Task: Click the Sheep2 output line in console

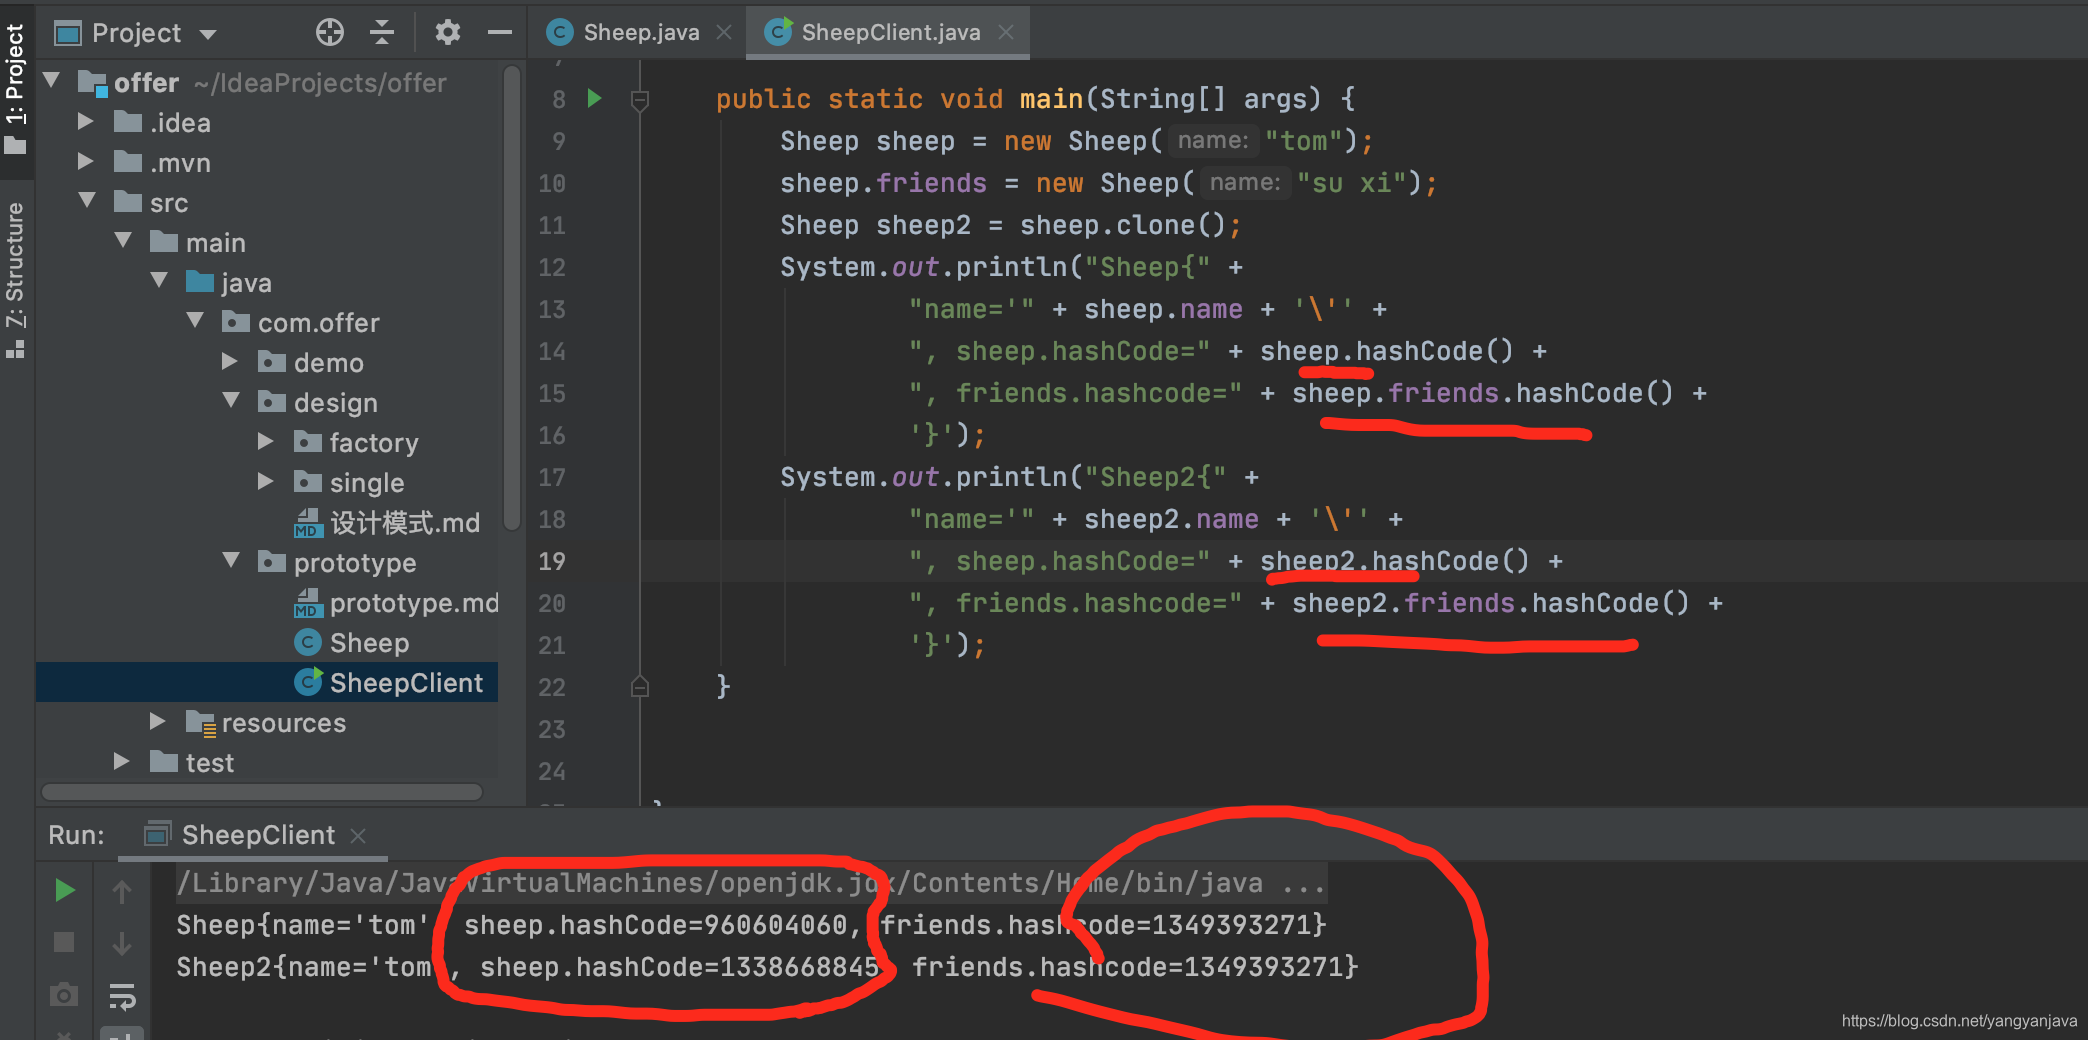Action: click(x=767, y=967)
